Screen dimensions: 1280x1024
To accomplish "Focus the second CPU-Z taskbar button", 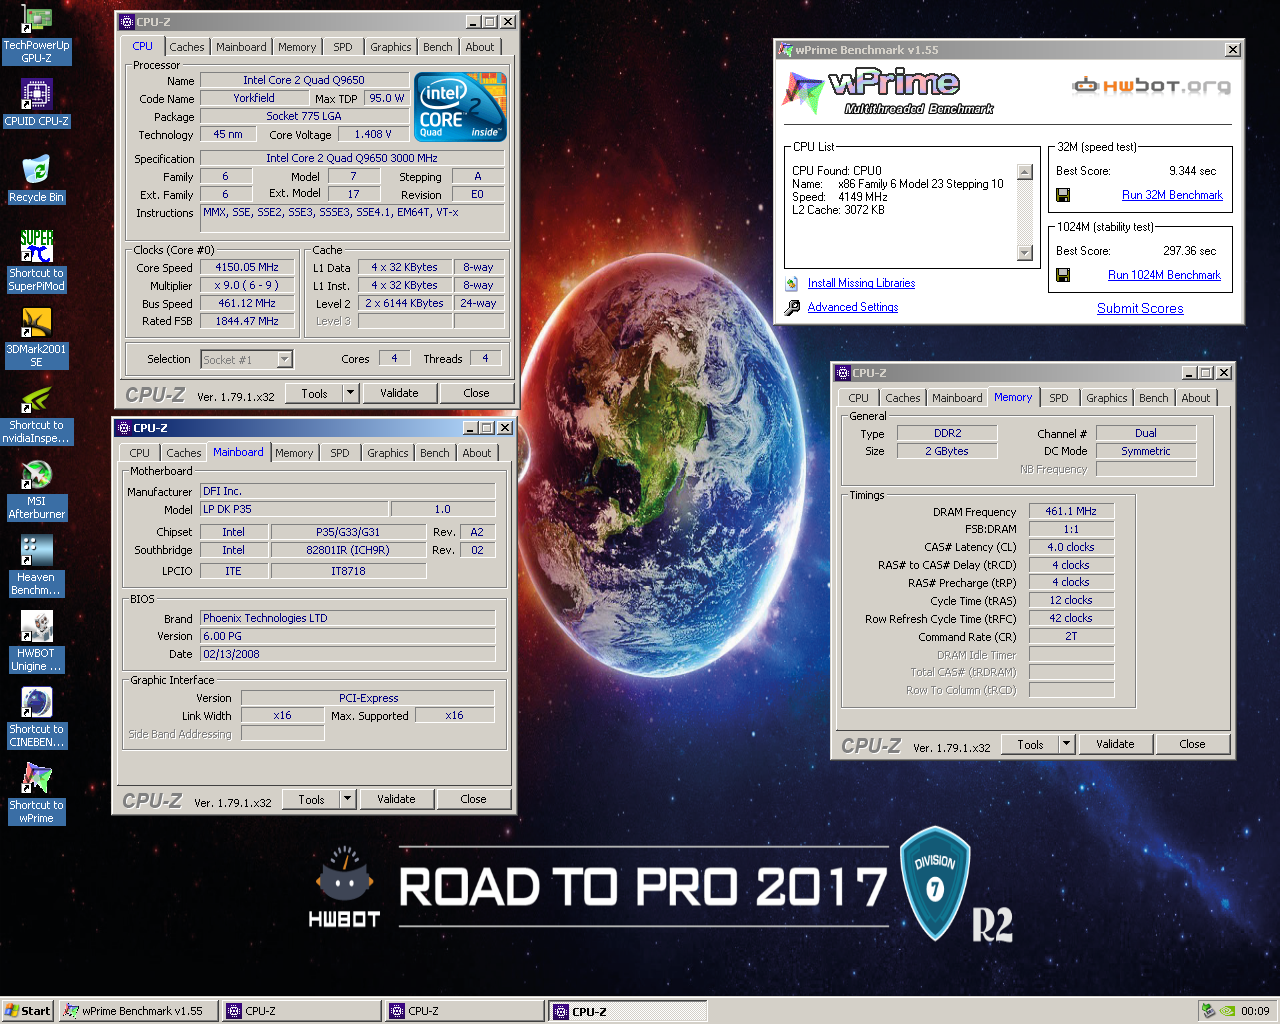I will click(464, 1011).
